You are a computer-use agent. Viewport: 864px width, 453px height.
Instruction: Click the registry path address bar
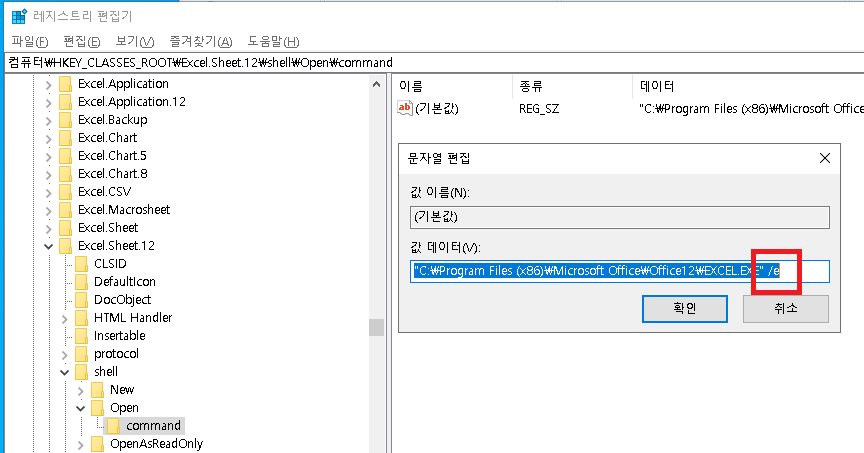click(432, 62)
